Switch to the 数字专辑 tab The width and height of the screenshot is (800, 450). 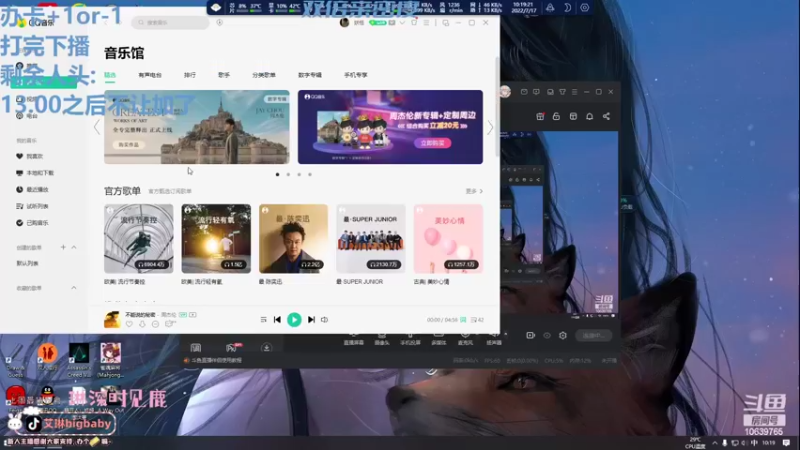(310, 75)
